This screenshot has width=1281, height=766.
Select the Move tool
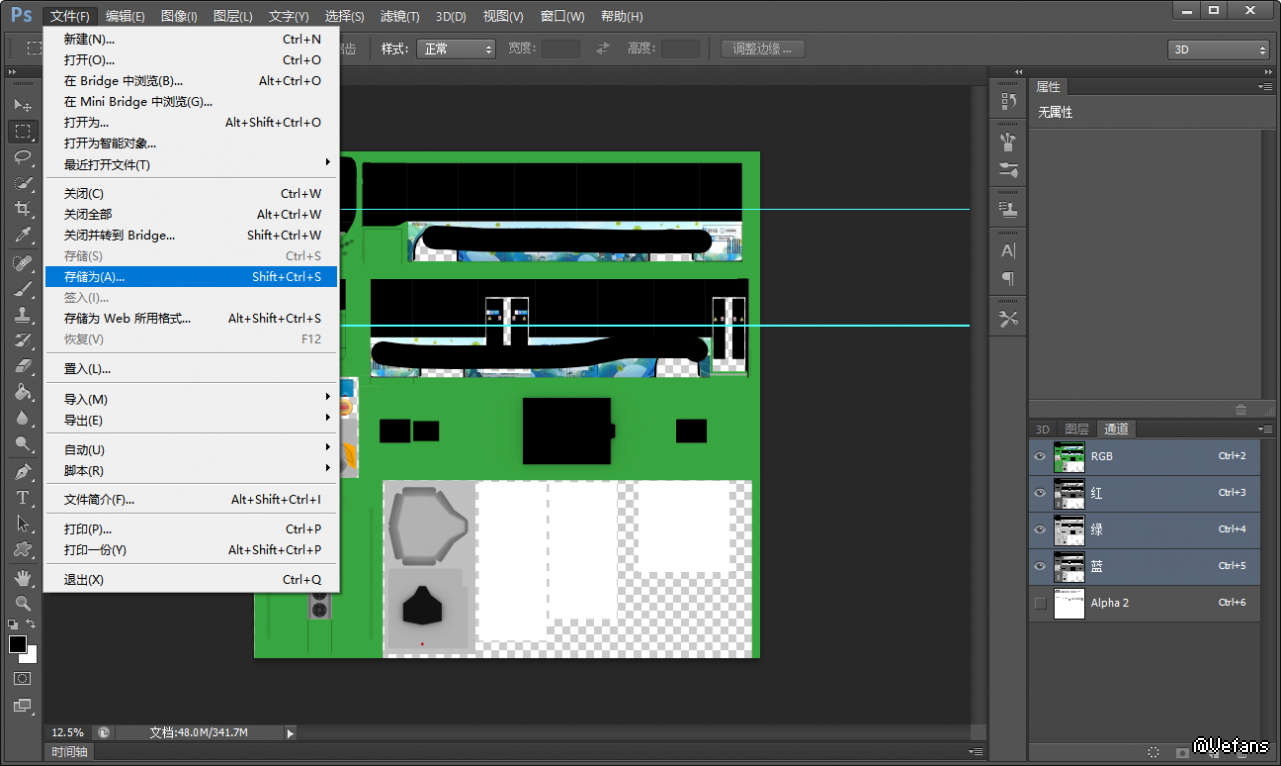pyautogui.click(x=22, y=105)
